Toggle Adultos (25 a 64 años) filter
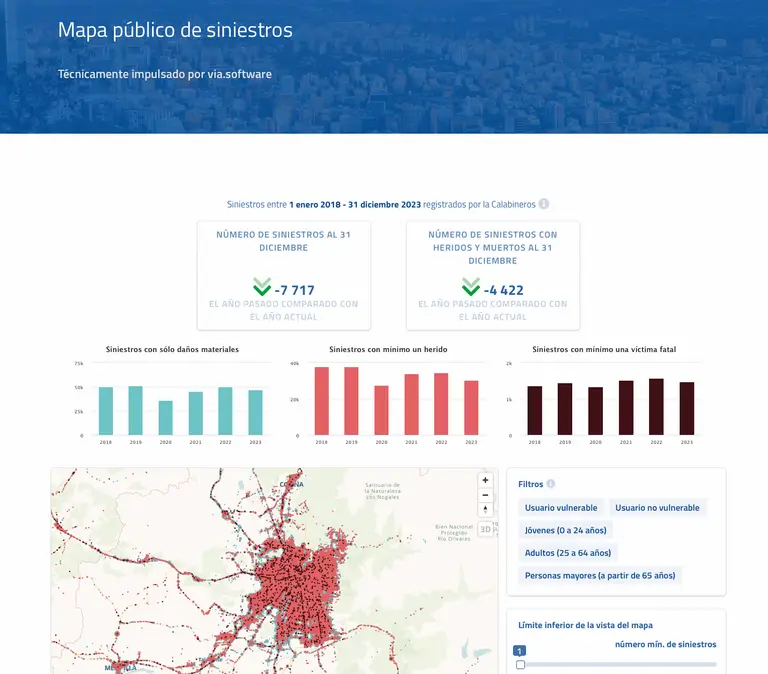Image resolution: width=768 pixels, height=674 pixels. click(x=568, y=553)
